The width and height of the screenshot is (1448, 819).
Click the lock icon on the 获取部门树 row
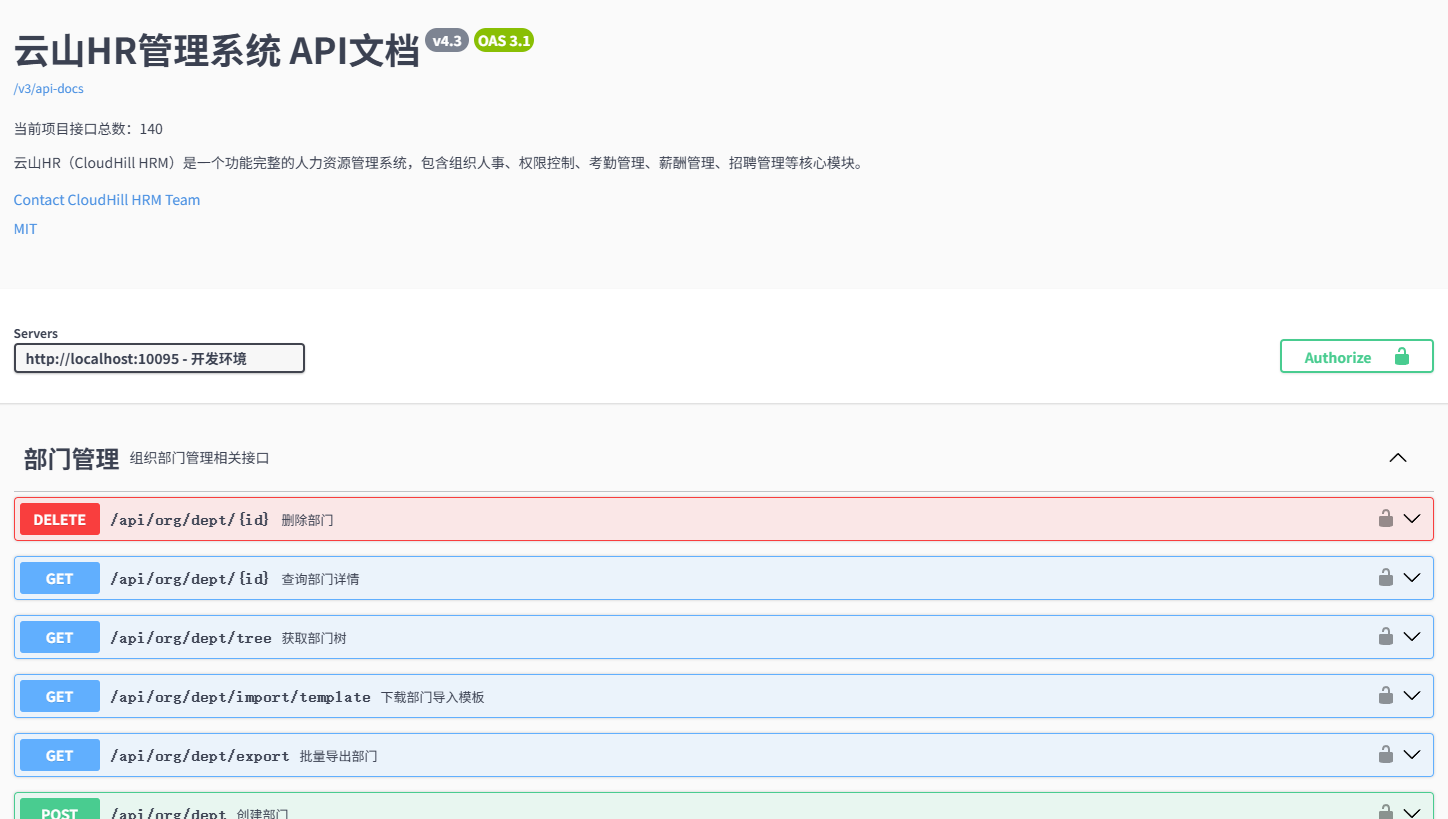pos(1386,636)
